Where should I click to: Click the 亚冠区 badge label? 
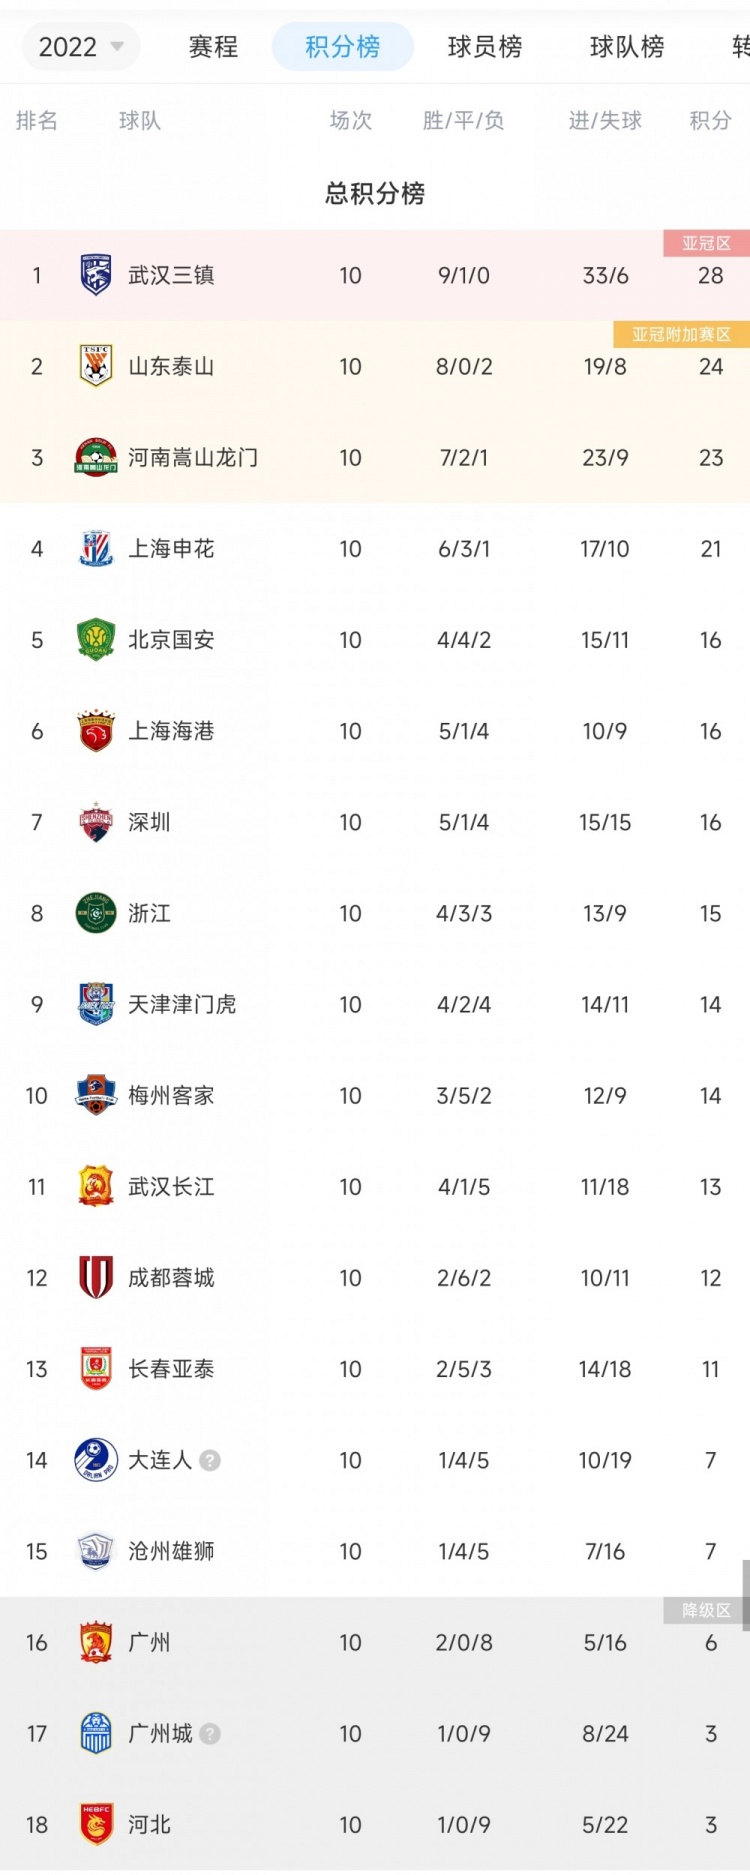tap(706, 242)
